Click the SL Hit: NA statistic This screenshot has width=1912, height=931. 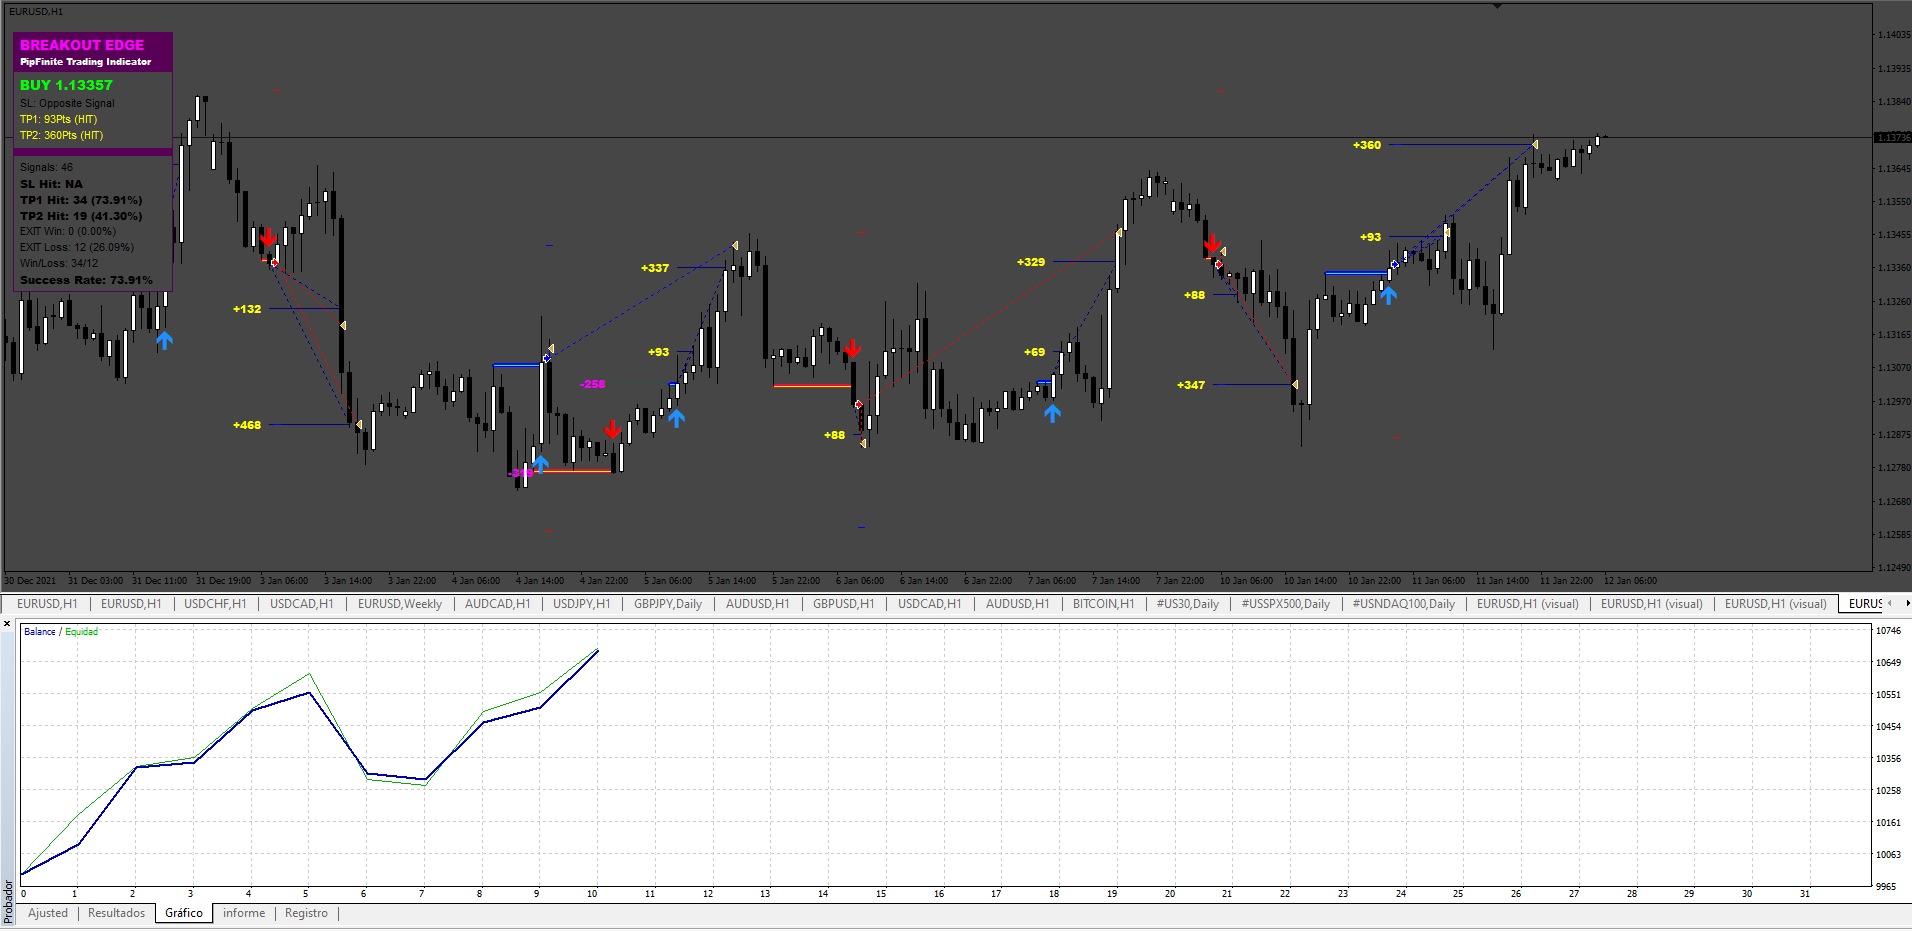51,184
